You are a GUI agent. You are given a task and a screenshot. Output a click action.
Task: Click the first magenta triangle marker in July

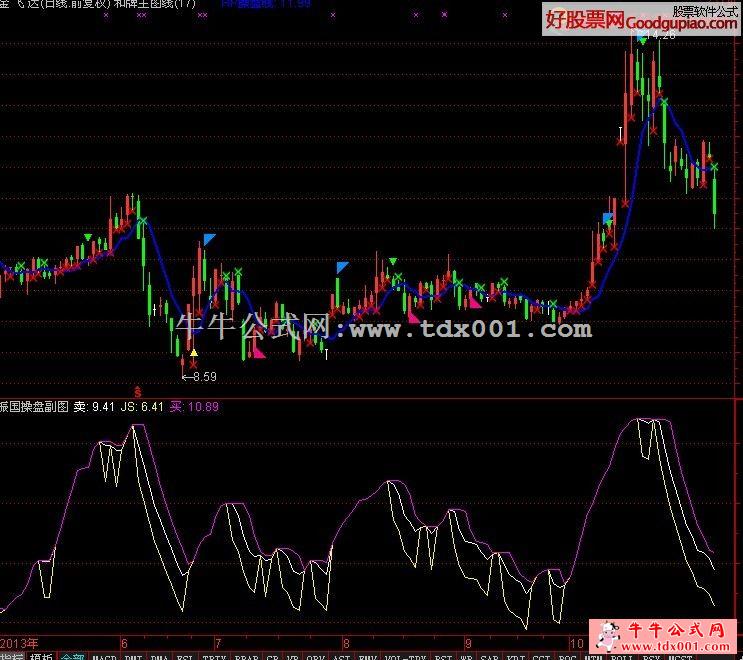(x=258, y=350)
